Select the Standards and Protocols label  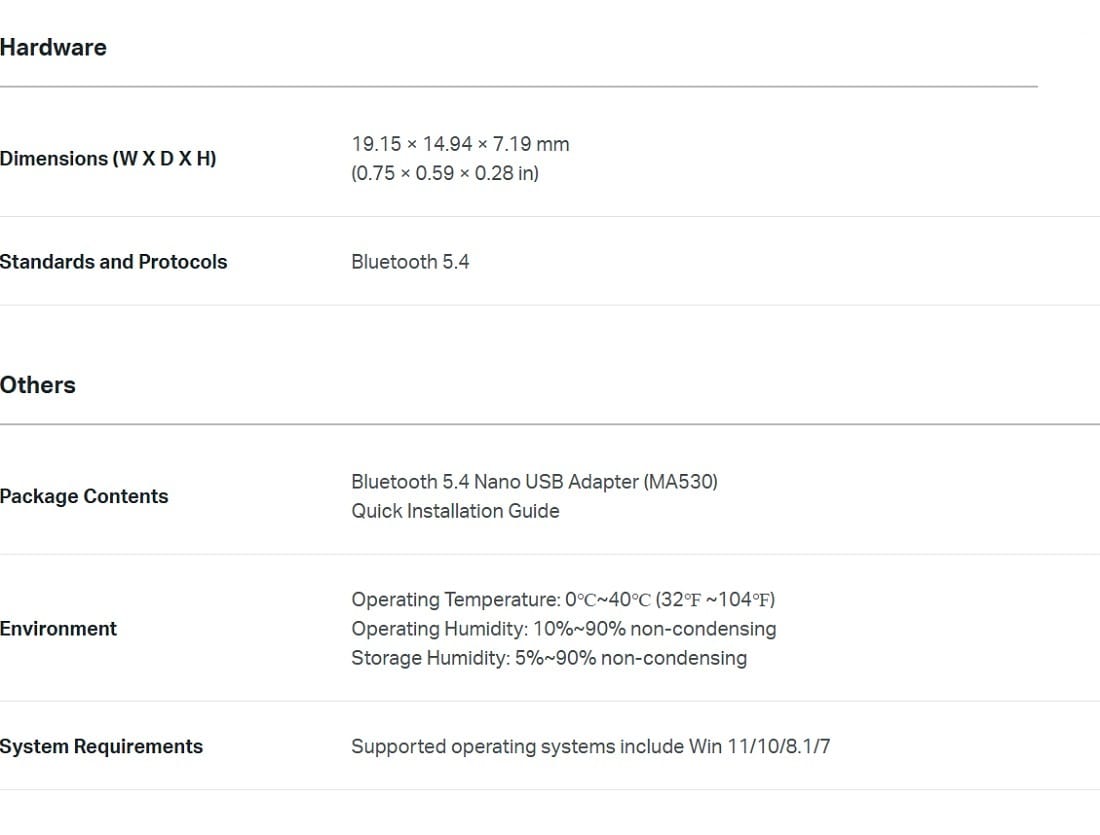[x=114, y=262]
